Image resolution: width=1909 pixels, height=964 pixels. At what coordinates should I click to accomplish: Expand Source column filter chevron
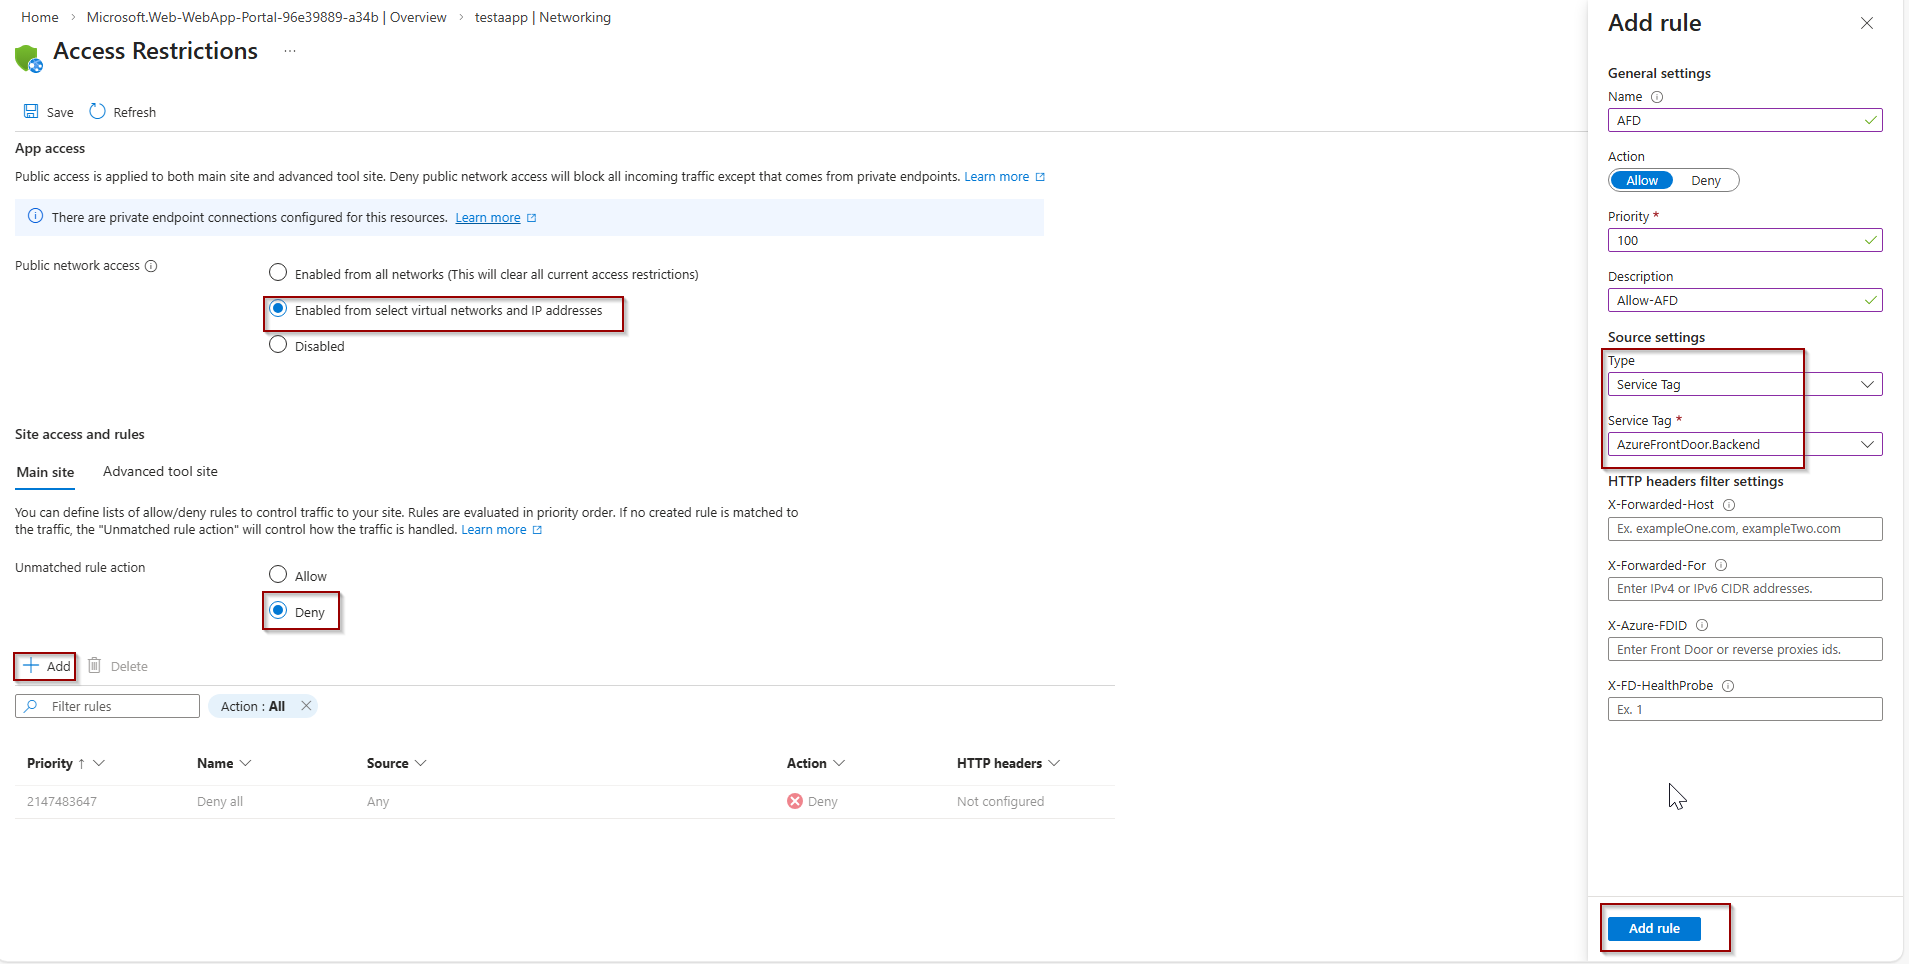point(421,763)
